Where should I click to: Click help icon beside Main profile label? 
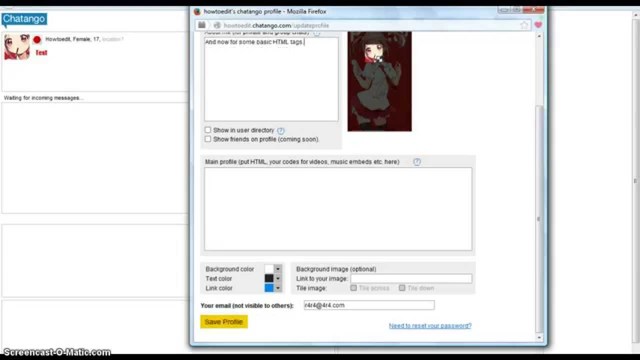coord(417,162)
